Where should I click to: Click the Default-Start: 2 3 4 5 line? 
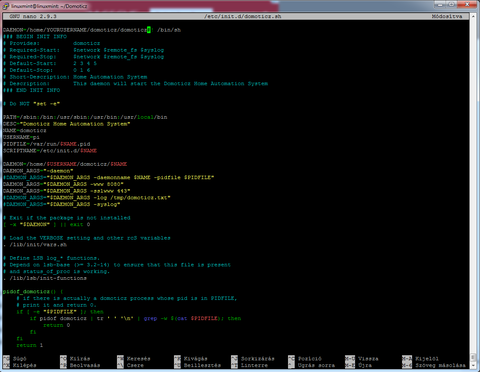click(50, 63)
